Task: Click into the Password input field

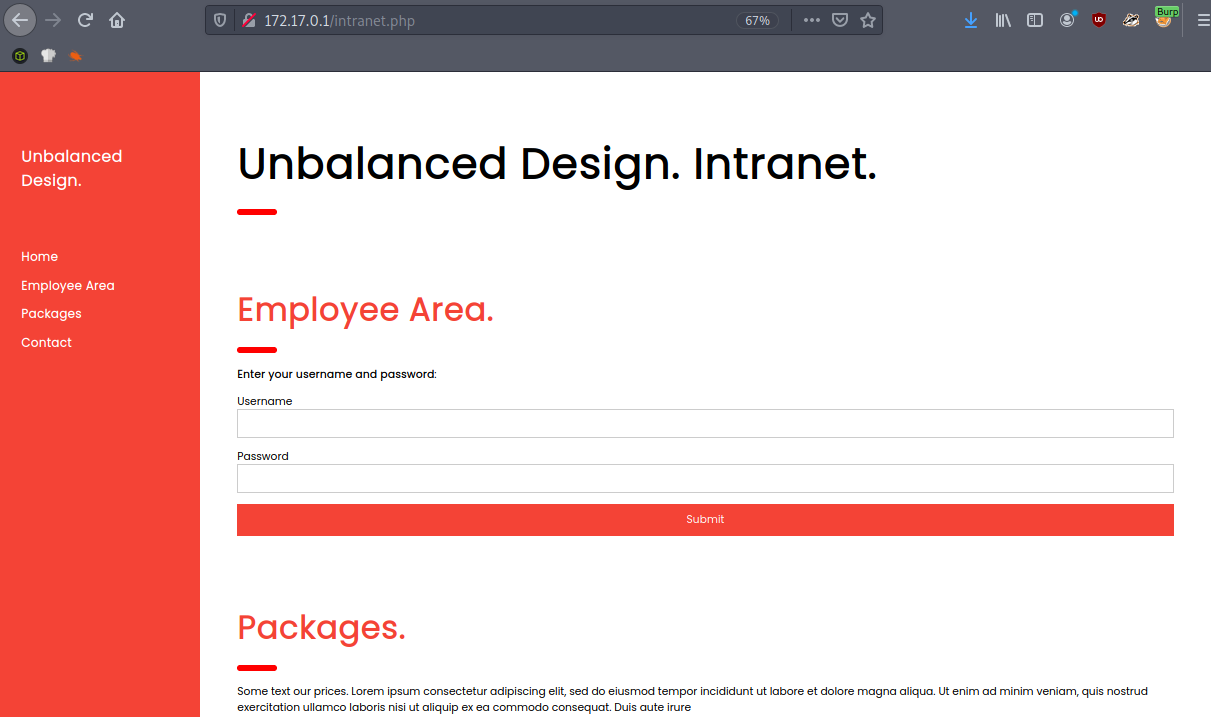Action: (704, 478)
